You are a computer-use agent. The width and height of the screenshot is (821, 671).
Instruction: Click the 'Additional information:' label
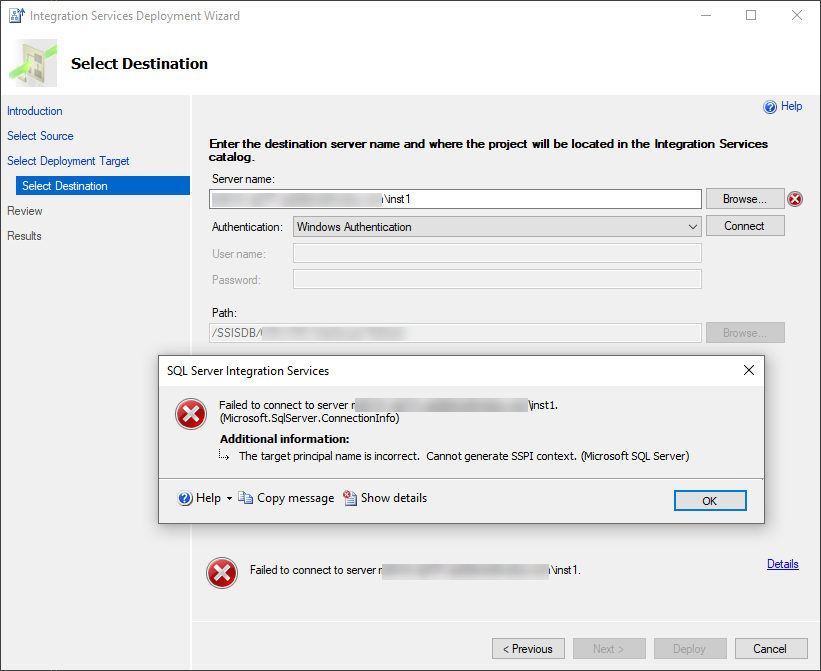(284, 439)
